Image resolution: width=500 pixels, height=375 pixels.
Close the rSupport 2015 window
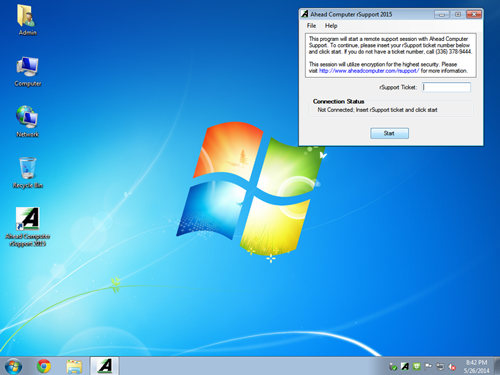[474, 14]
